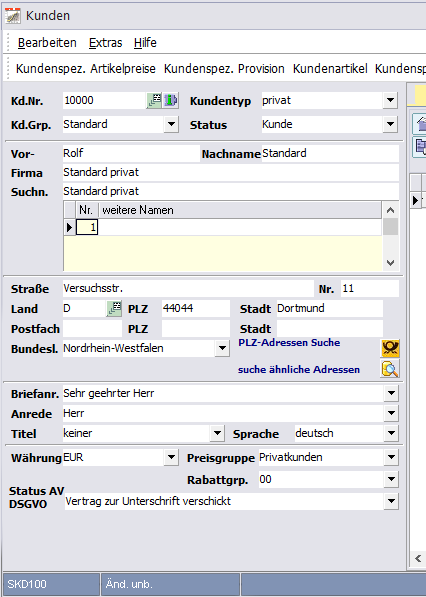Open the Extras menu
Screen dimensions: 426x597
pyautogui.click(x=105, y=43)
